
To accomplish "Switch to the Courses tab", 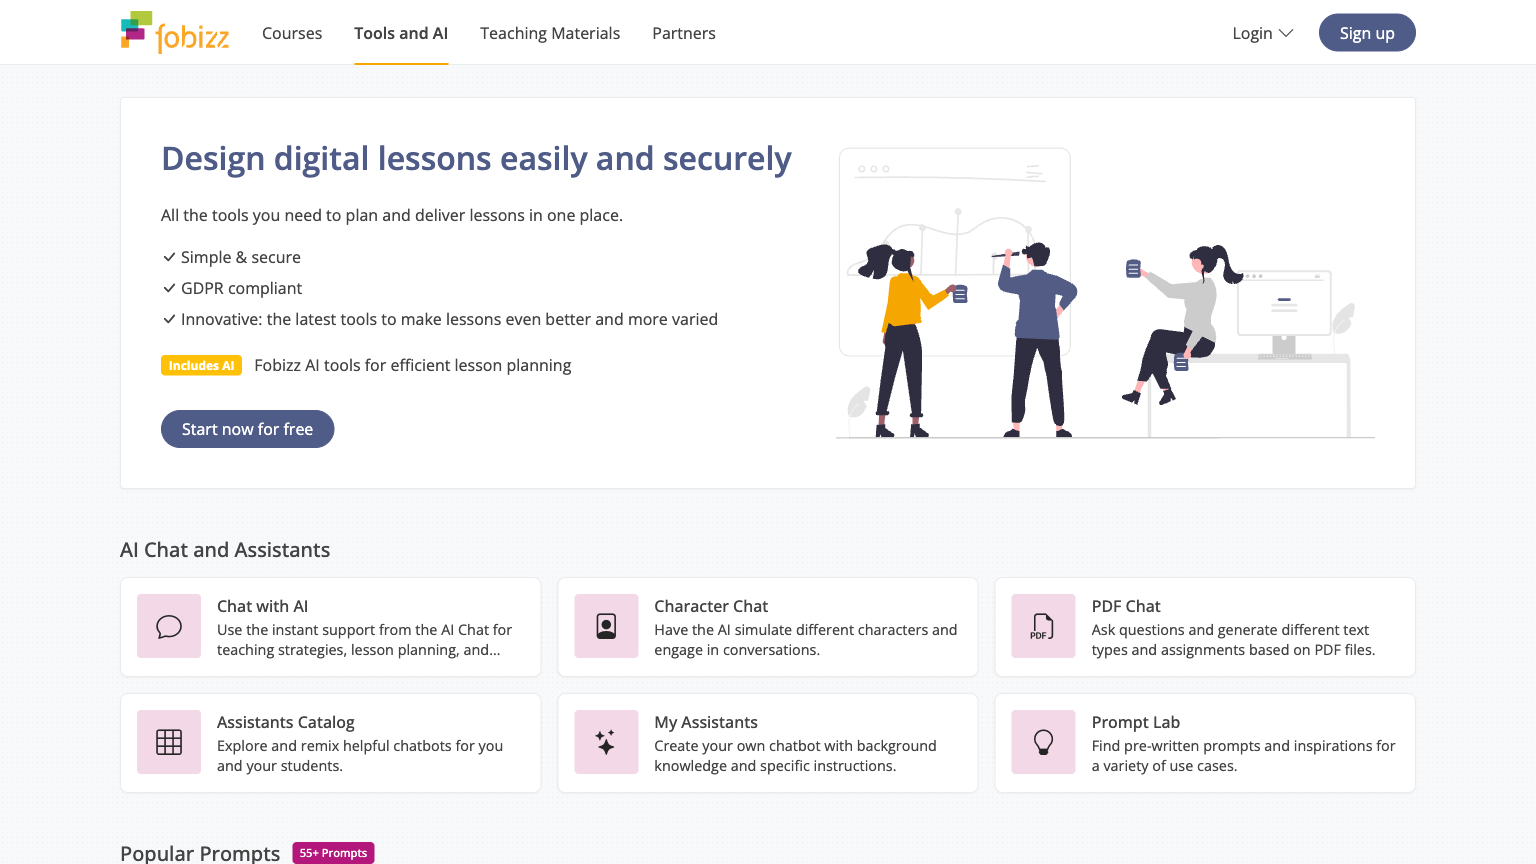I will [291, 32].
